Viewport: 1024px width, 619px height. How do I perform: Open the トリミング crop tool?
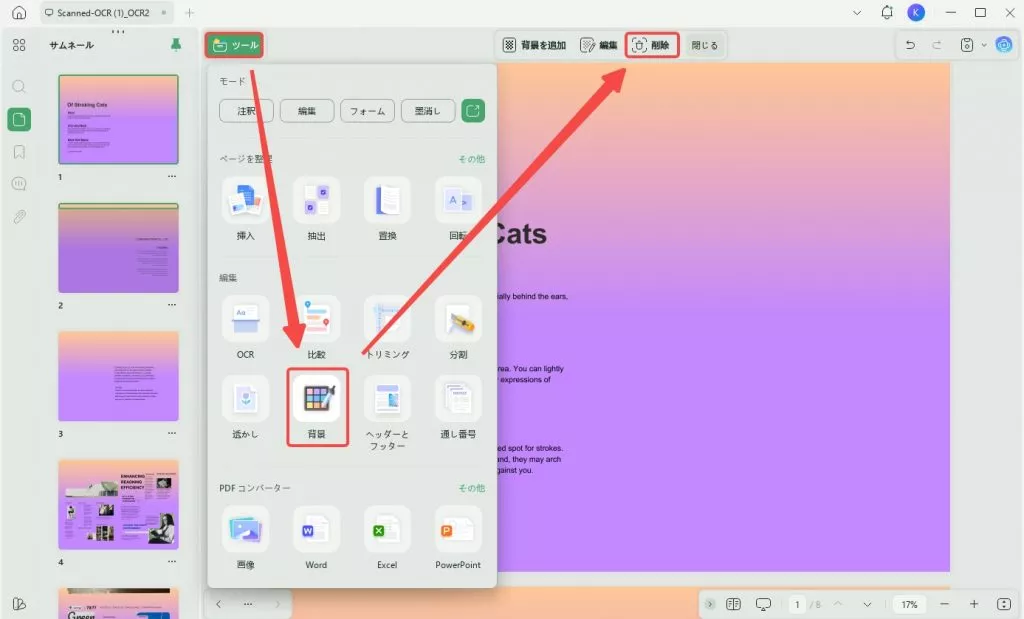click(x=387, y=328)
